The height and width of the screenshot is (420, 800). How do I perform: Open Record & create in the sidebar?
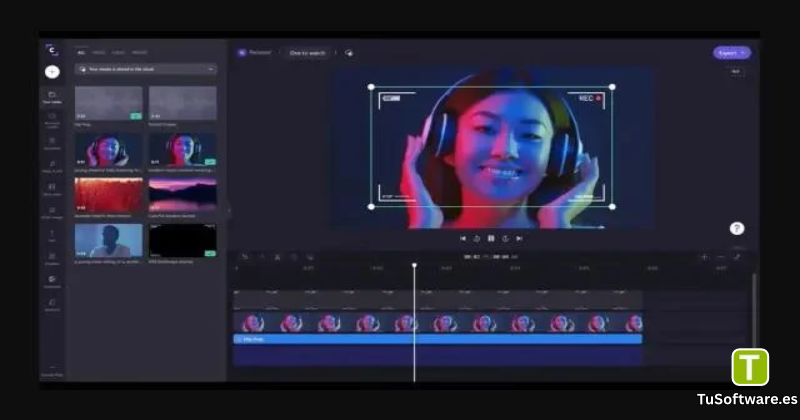click(x=52, y=120)
